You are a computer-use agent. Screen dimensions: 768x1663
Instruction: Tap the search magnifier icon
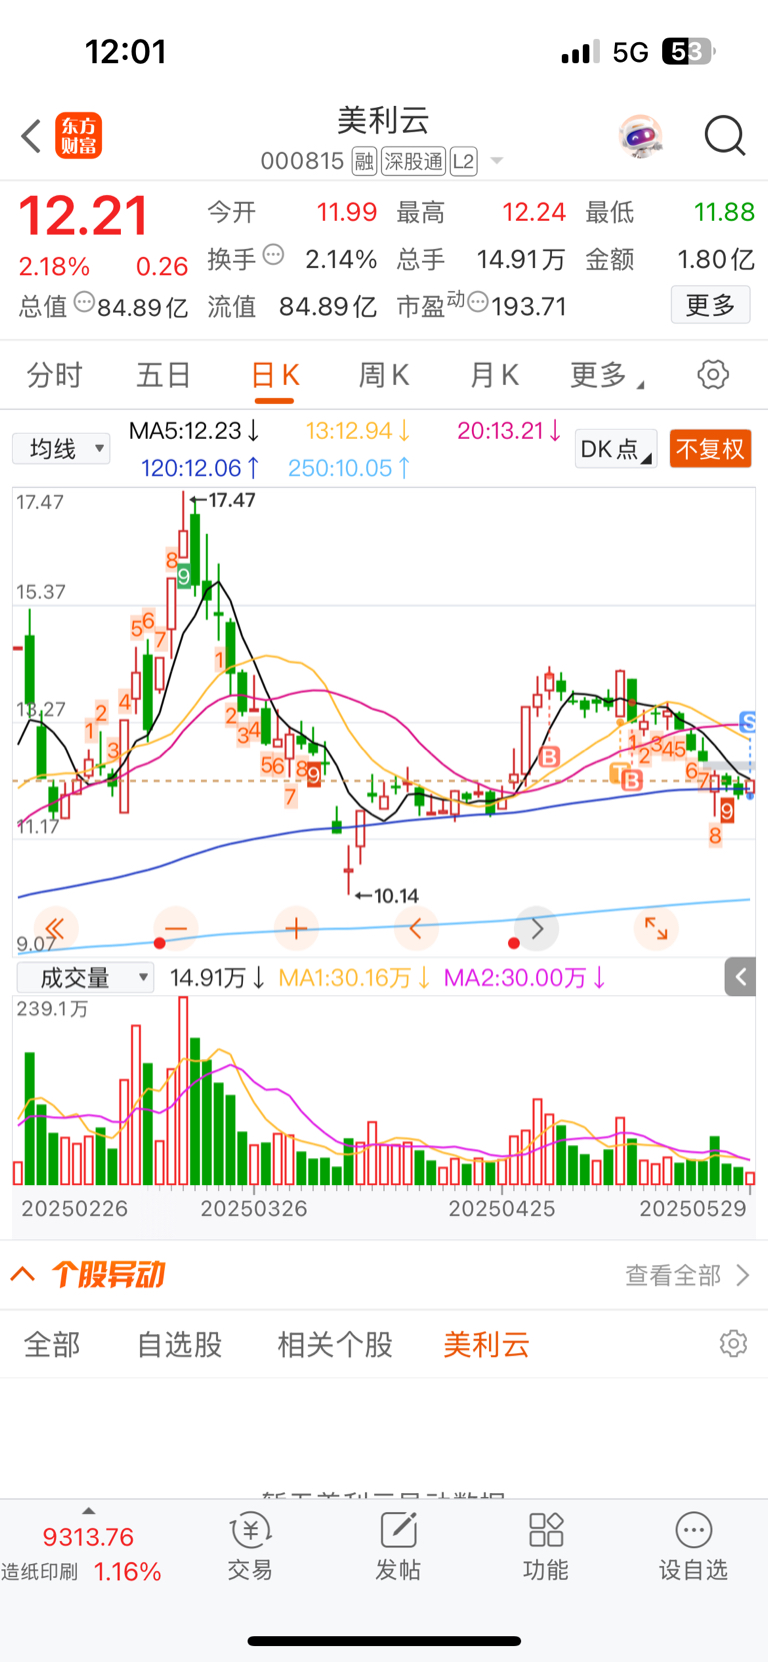tap(725, 136)
